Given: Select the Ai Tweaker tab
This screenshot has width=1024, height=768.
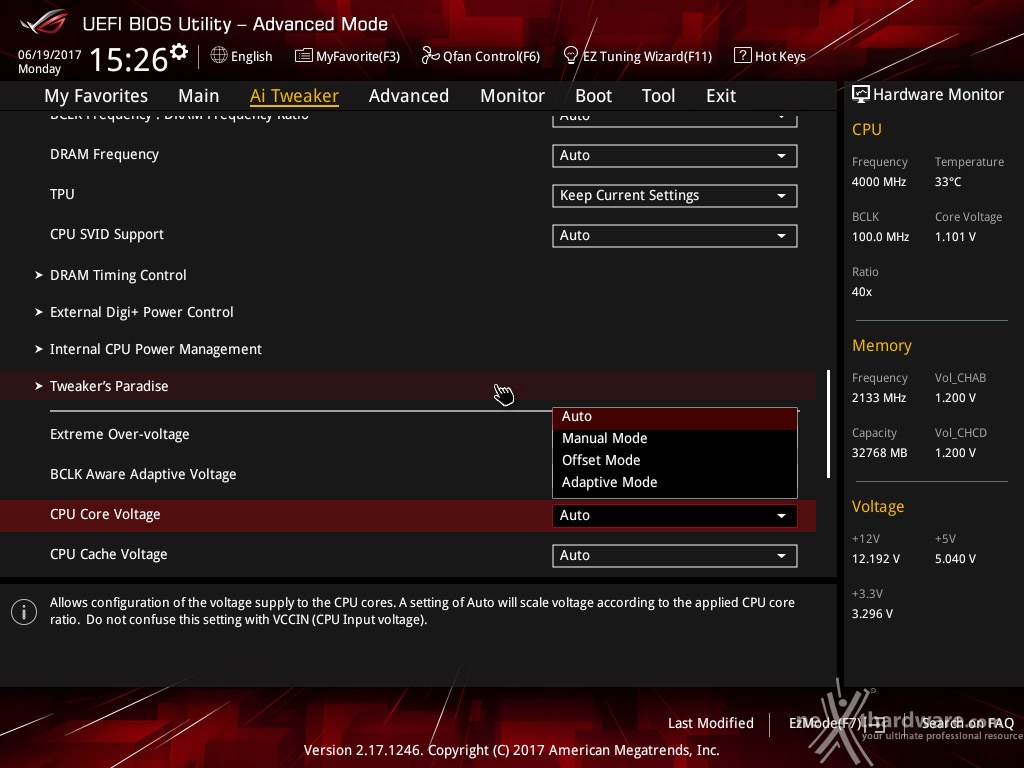Looking at the screenshot, I should 294,96.
